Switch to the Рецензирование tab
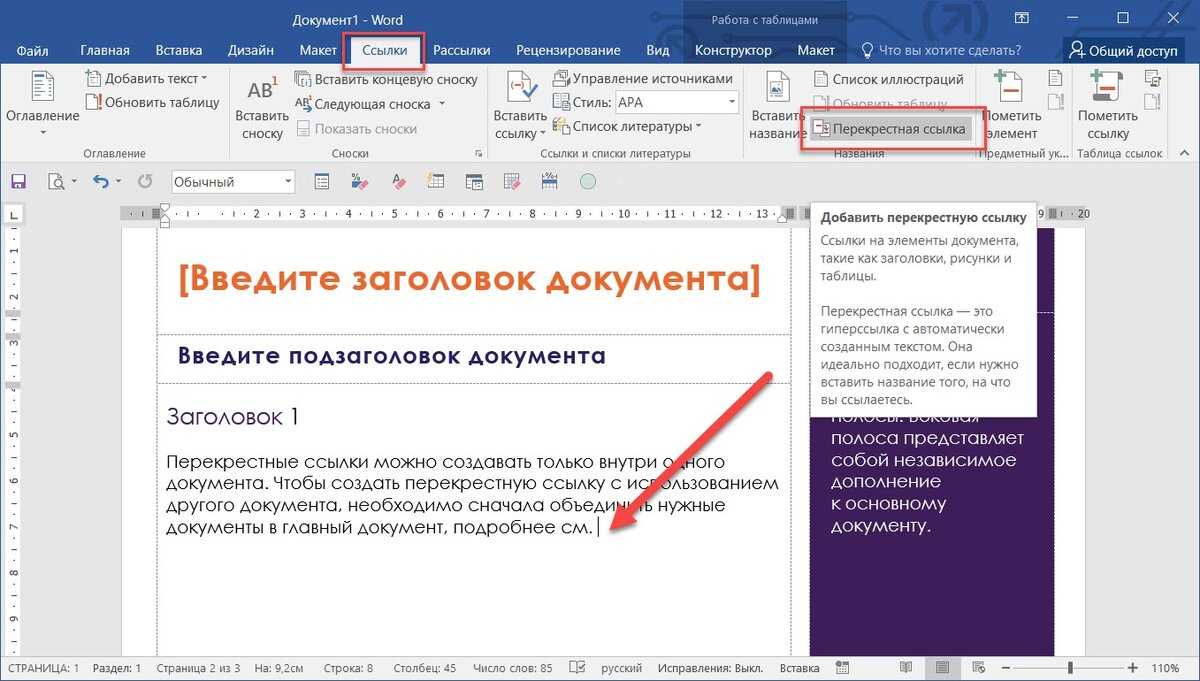This screenshot has height=681, width=1200. point(568,50)
